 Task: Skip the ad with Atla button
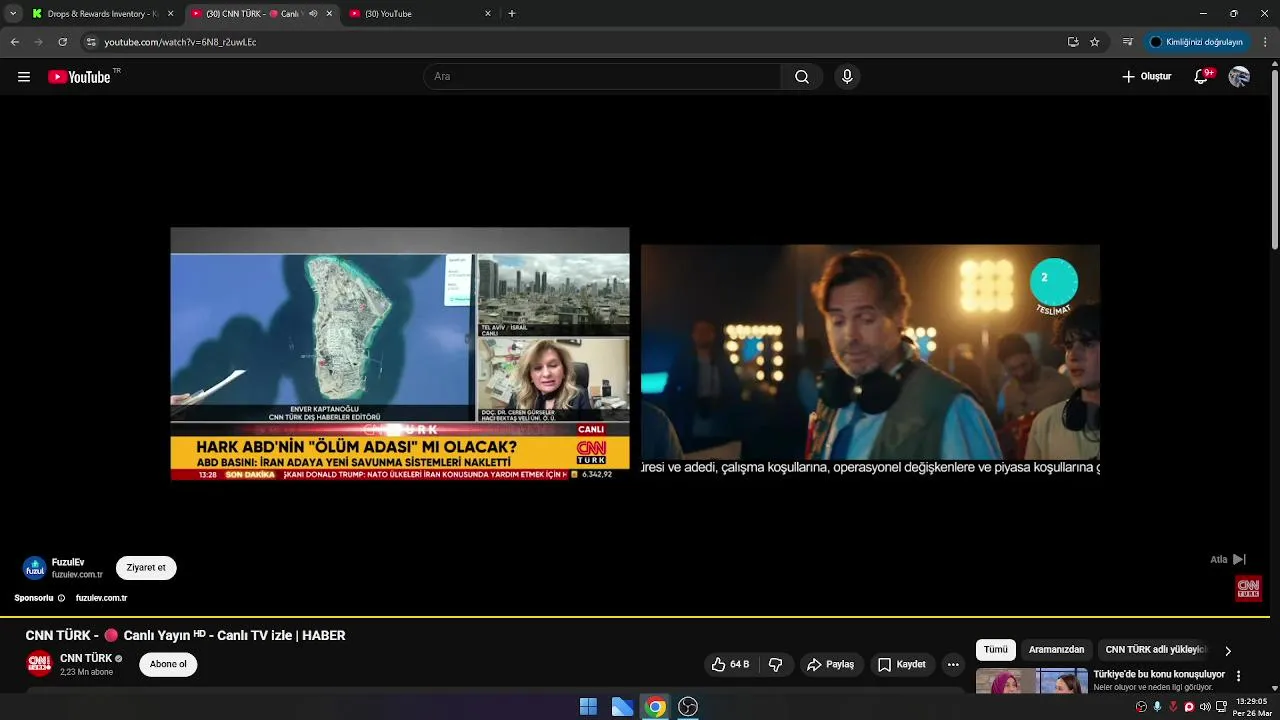[1228, 560]
